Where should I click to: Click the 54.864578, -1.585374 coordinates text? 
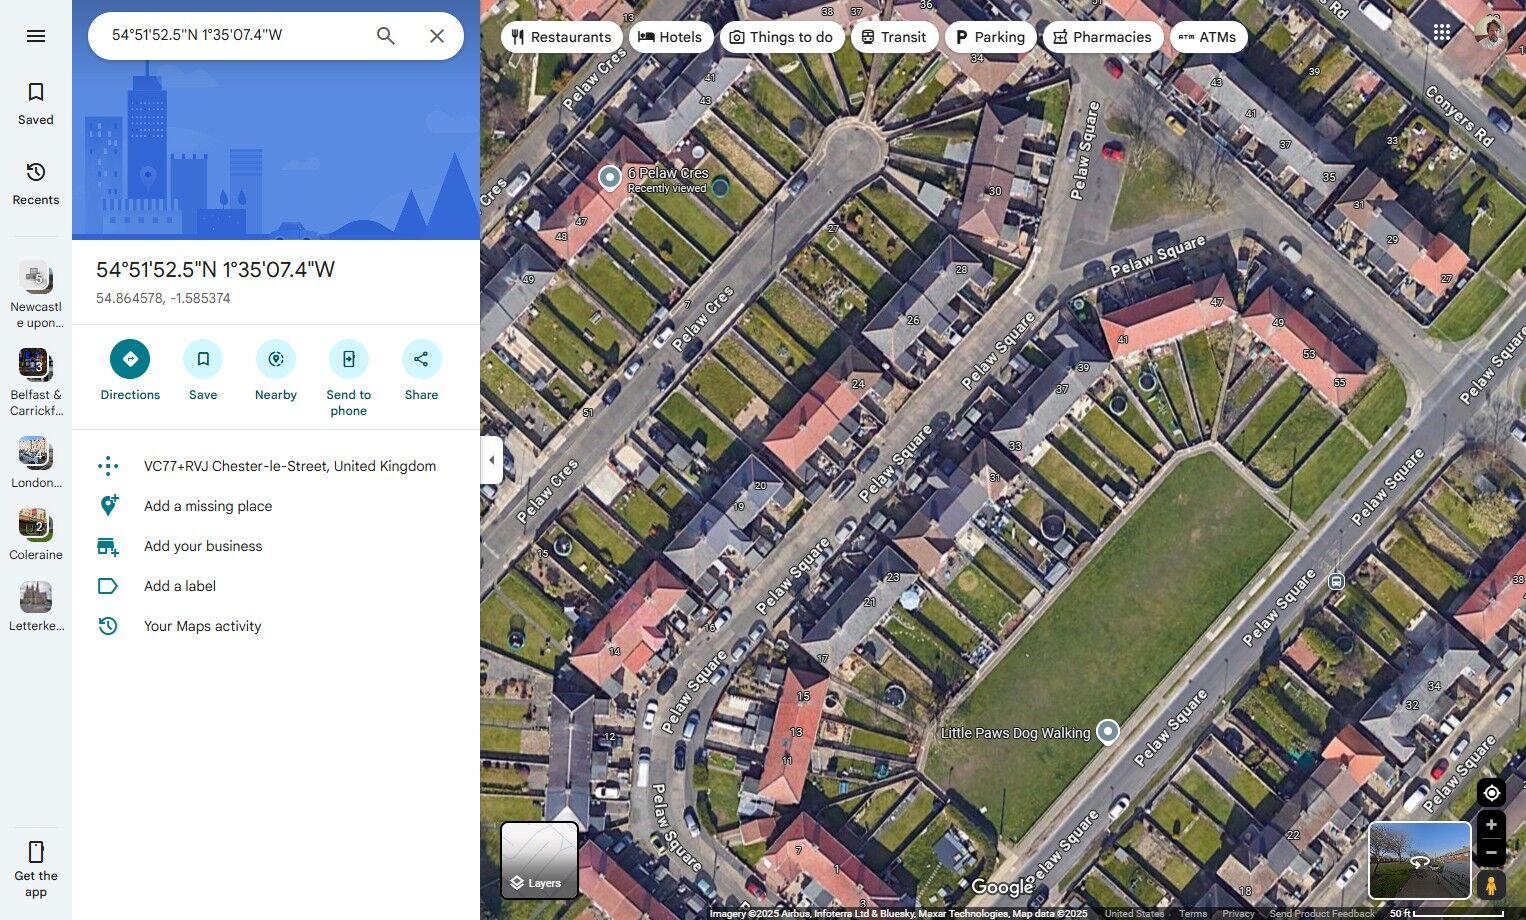[x=163, y=298]
